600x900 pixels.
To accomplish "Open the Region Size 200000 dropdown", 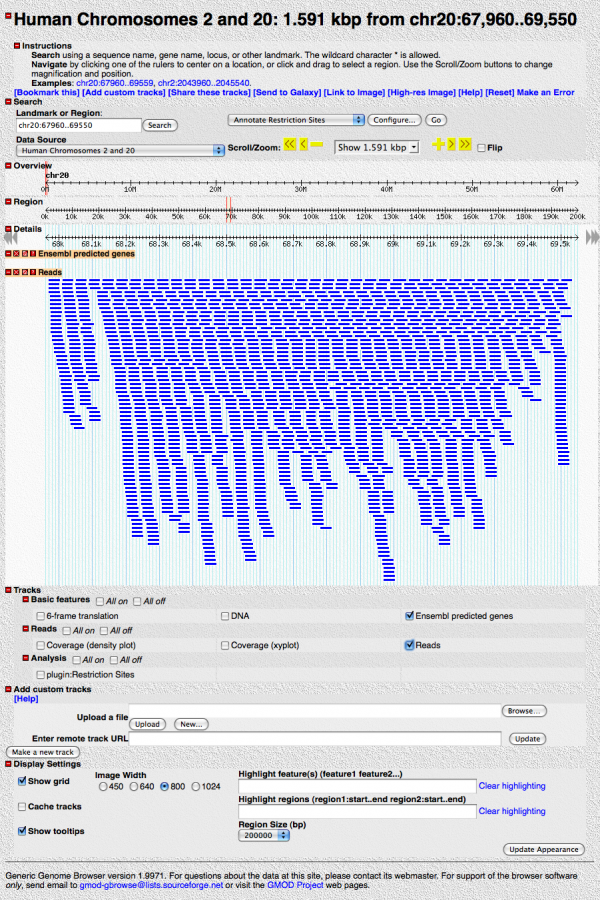I will pos(264,835).
